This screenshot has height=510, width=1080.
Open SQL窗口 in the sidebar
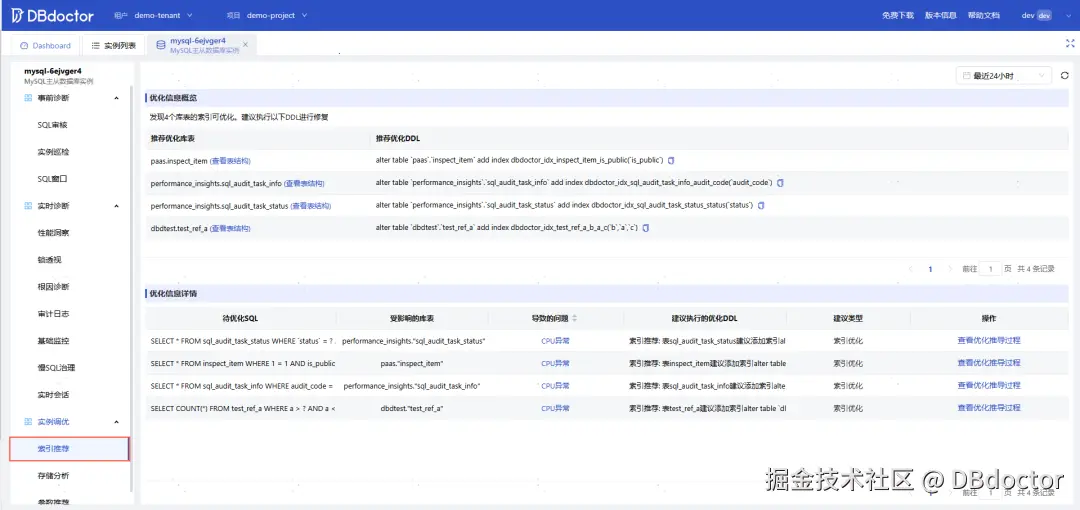pos(52,178)
